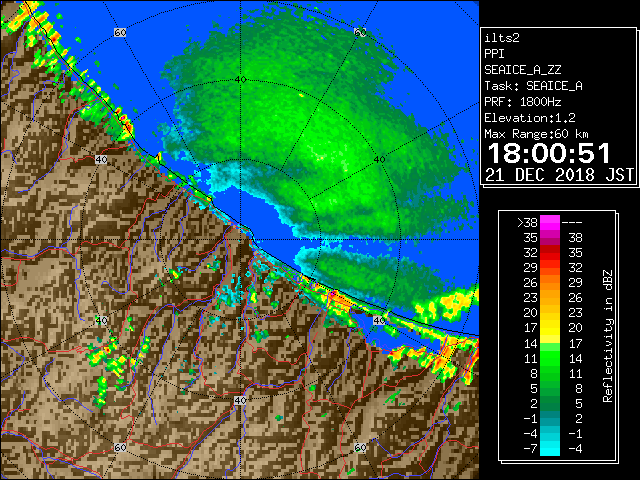Screen dimensions: 640x480
Task: Select the '-7' legend value
Action: click(x=531, y=449)
